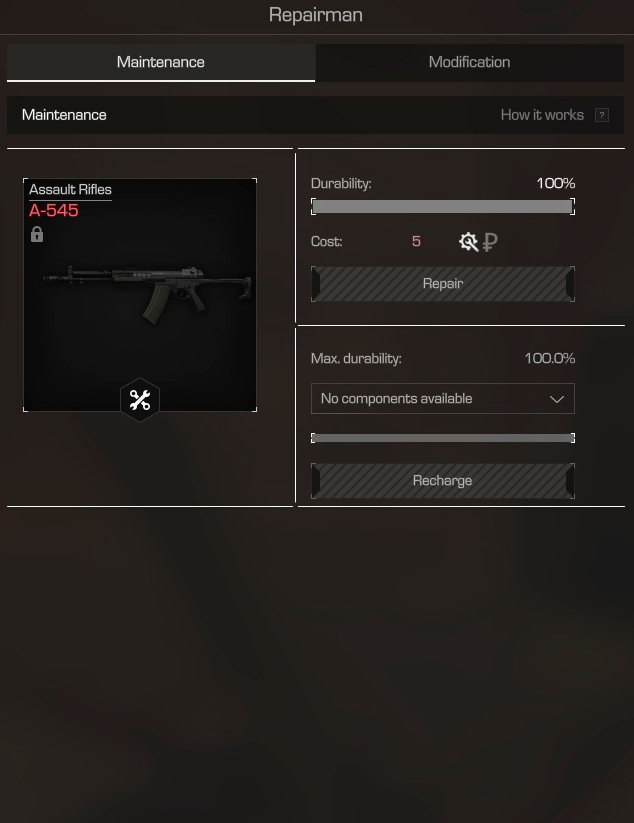Click the question mark help icon

[602, 115]
